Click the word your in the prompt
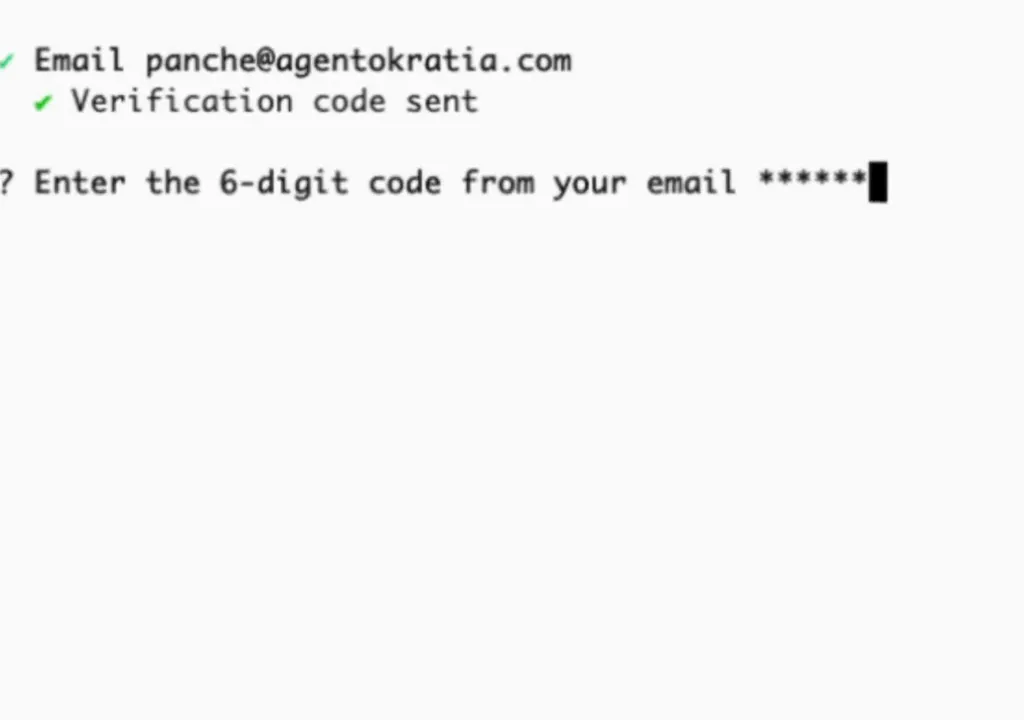 590,186
